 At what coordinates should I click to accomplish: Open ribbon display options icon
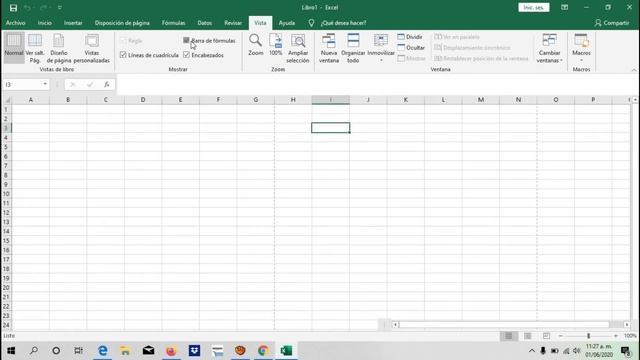click(564, 7)
